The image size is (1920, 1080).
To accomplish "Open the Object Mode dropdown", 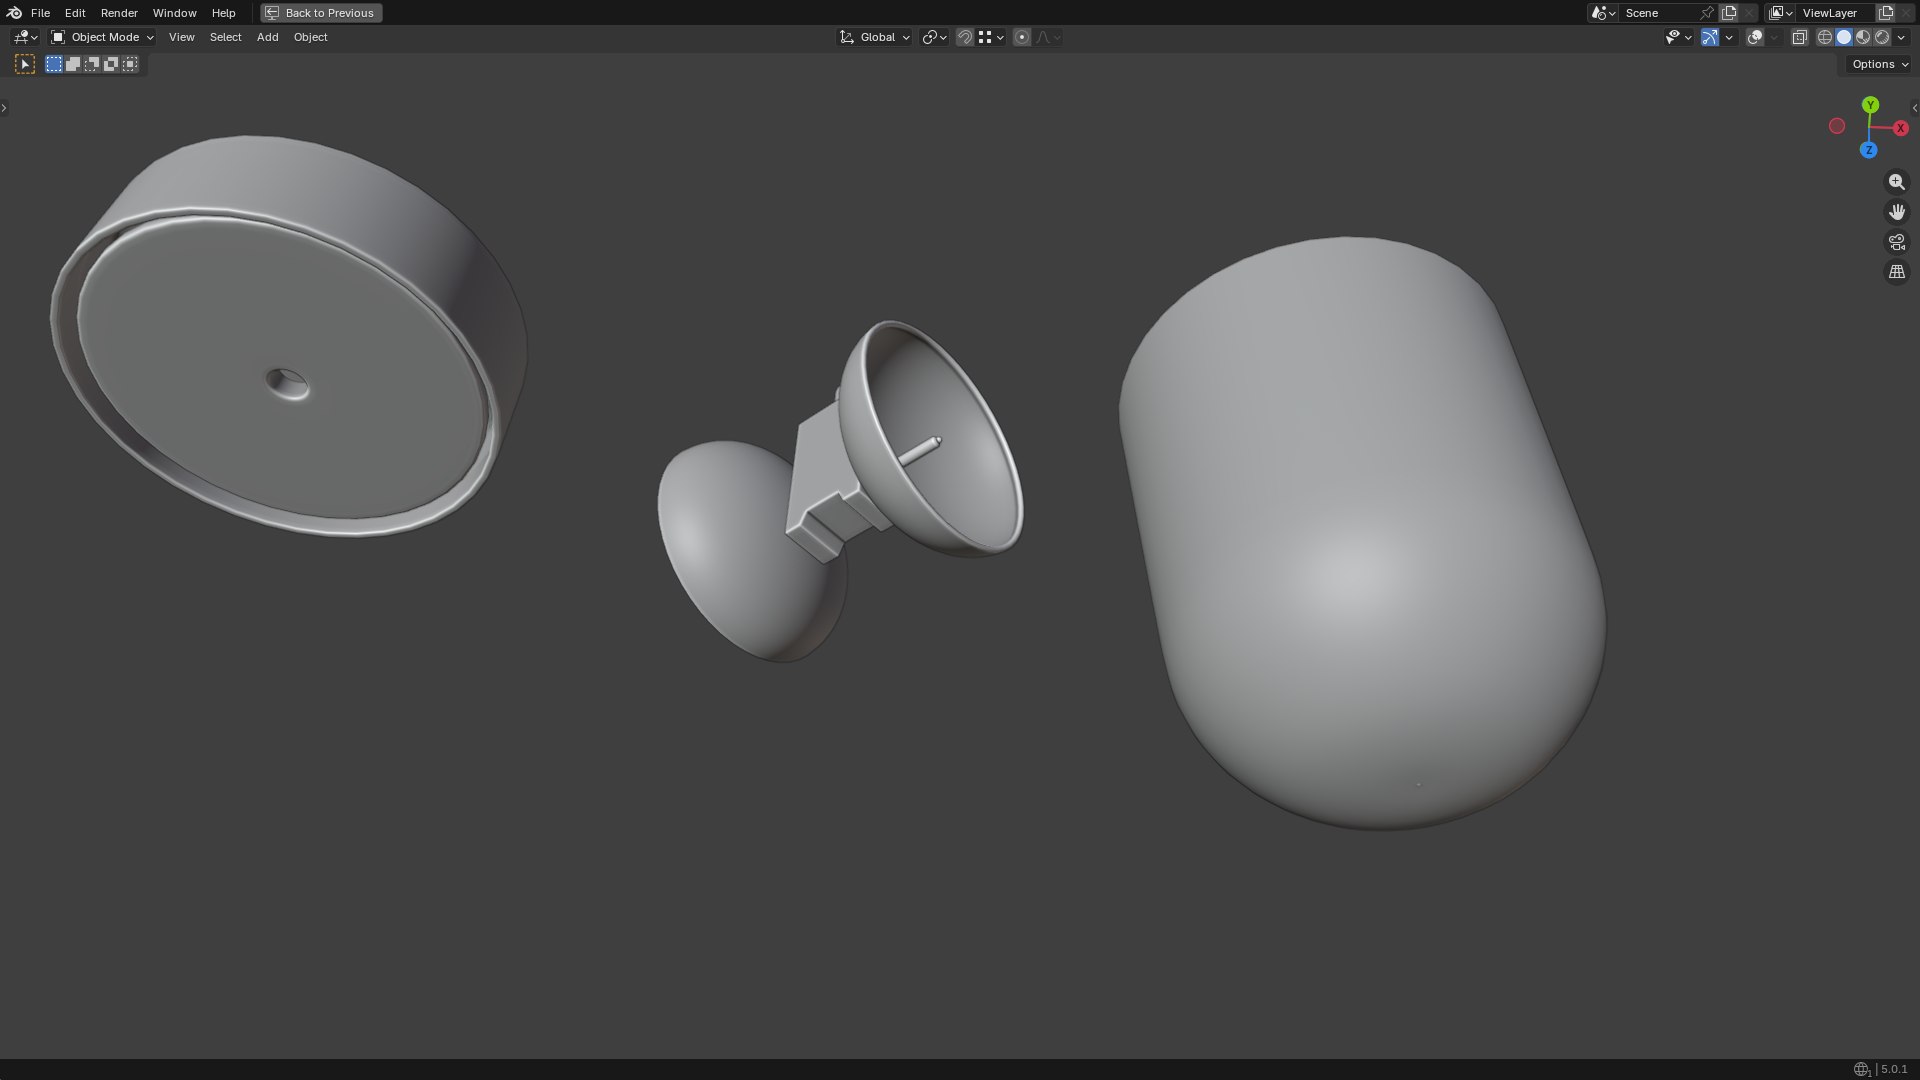I will [x=102, y=37].
